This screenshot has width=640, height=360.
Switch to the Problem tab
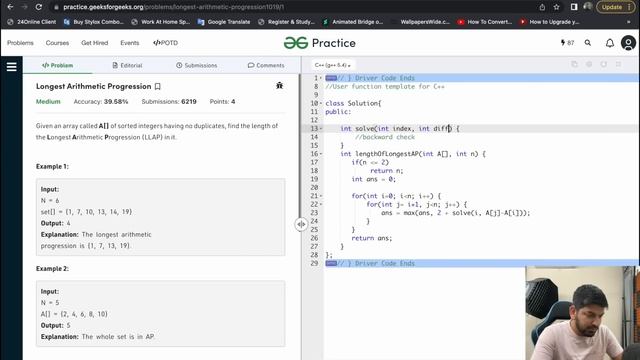click(x=58, y=65)
